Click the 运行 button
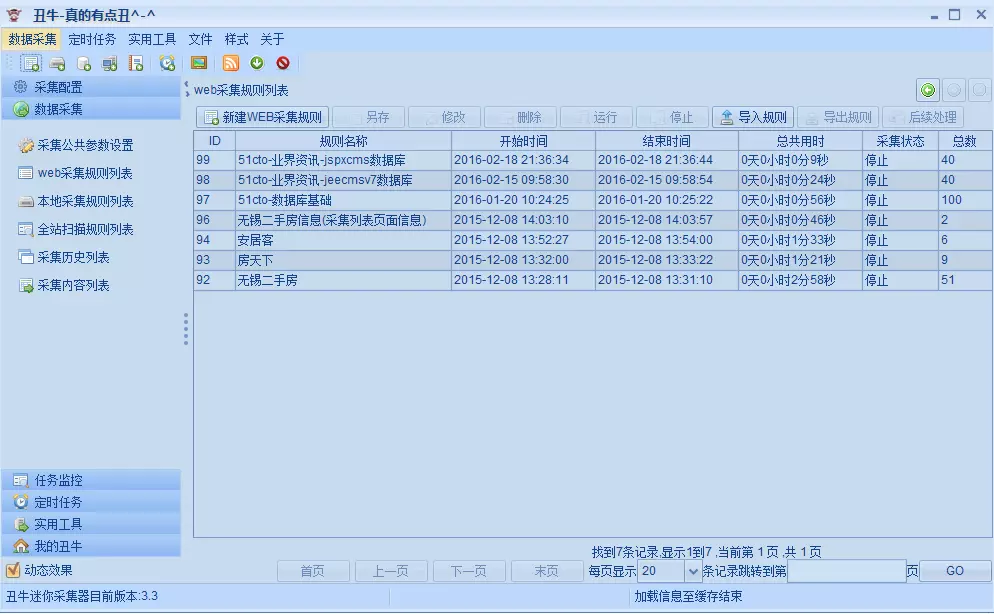The image size is (994, 614). (596, 117)
